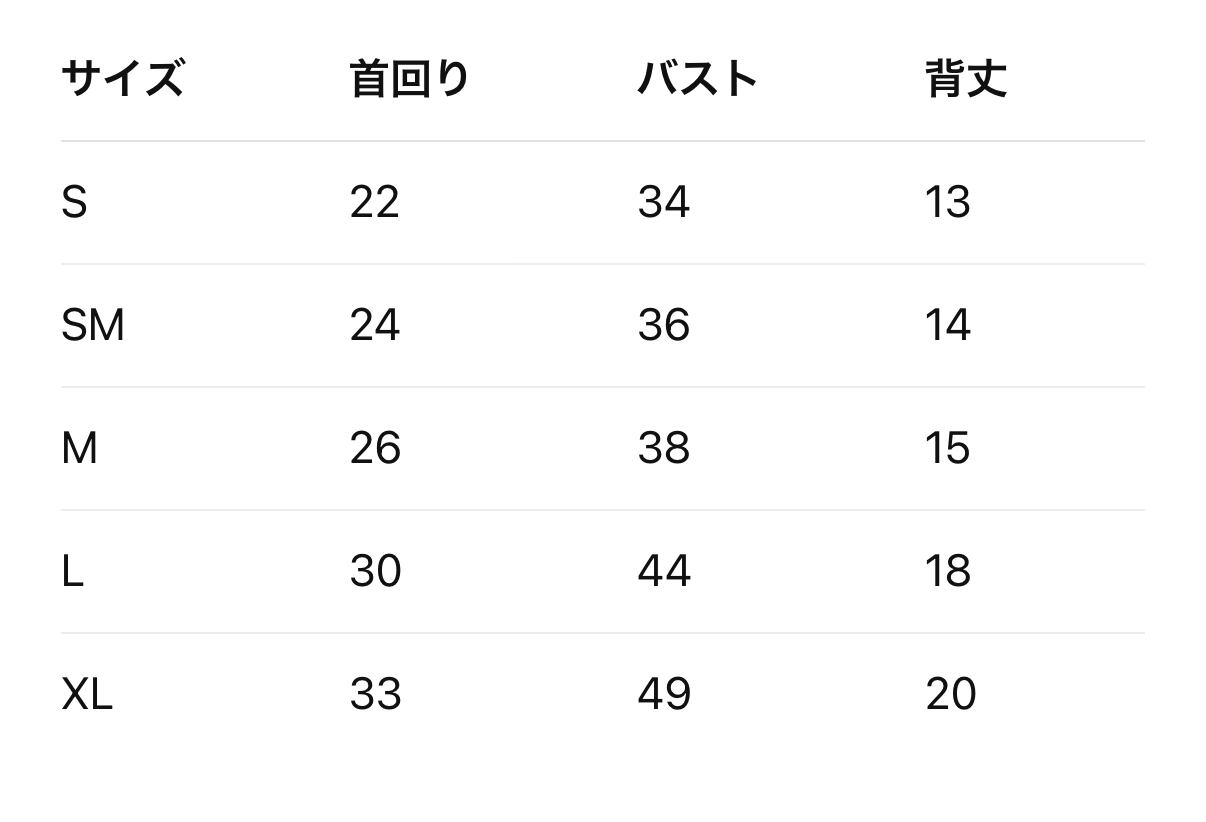The height and width of the screenshot is (822, 1206).
Task: Select bust value 34 in S row
Action: coord(663,202)
